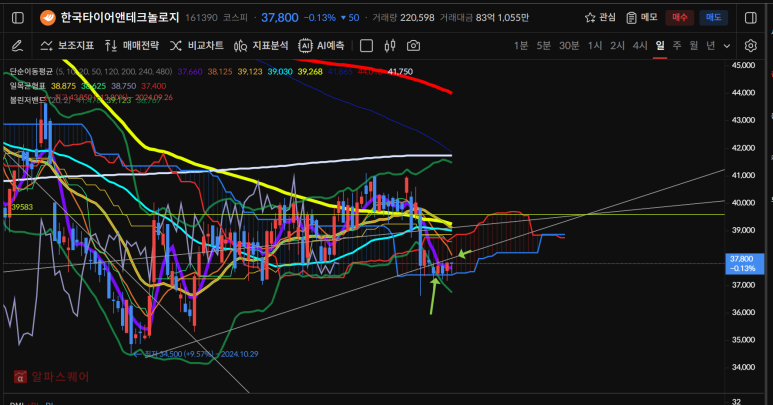Screen dimensions: 773x405
Task: Click 단순이동평균 indicator label
Action: [x=31, y=72]
